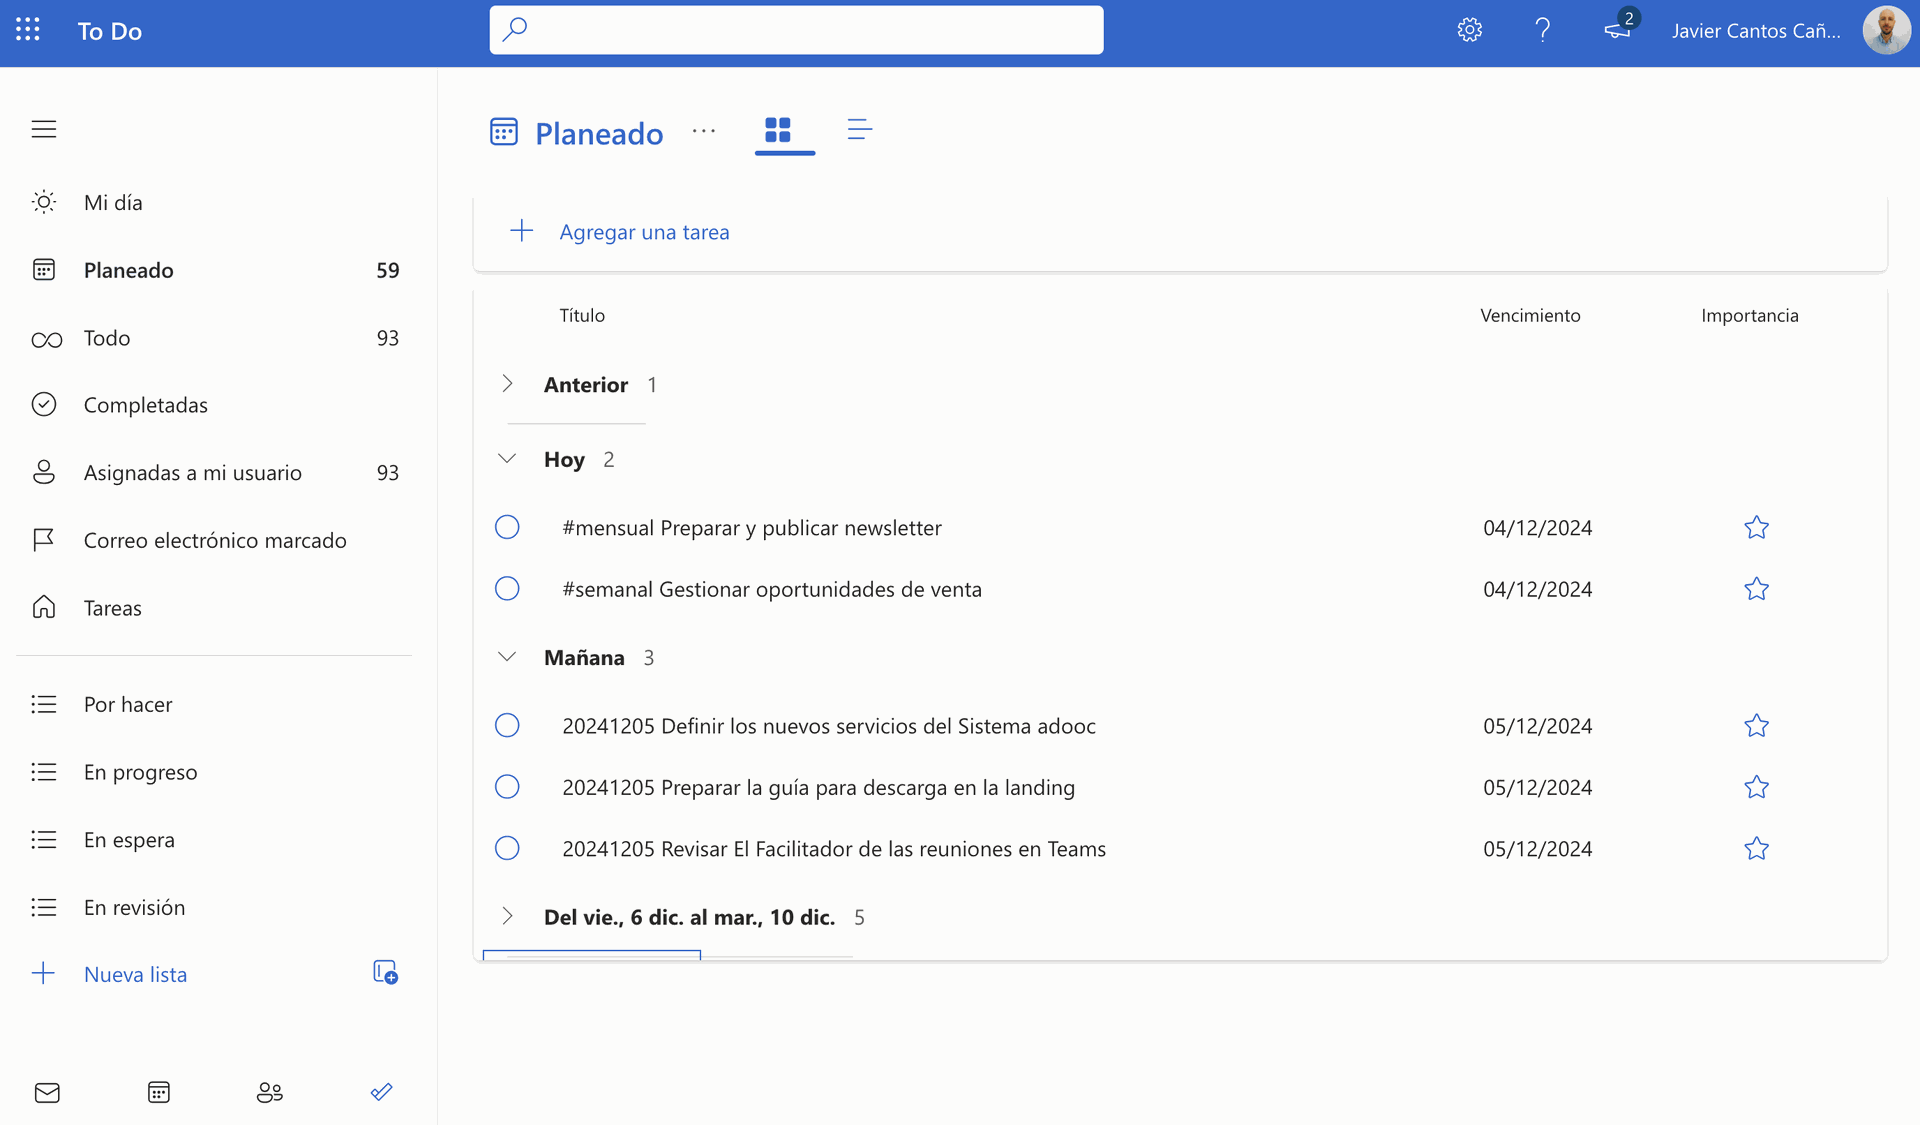Open task Definir los nuevos servicios del Sistema adooc
Image resolution: width=1920 pixels, height=1125 pixels.
[829, 726]
